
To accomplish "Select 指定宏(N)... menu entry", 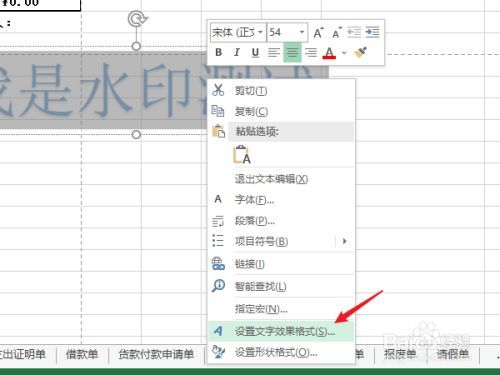I will tap(281, 309).
